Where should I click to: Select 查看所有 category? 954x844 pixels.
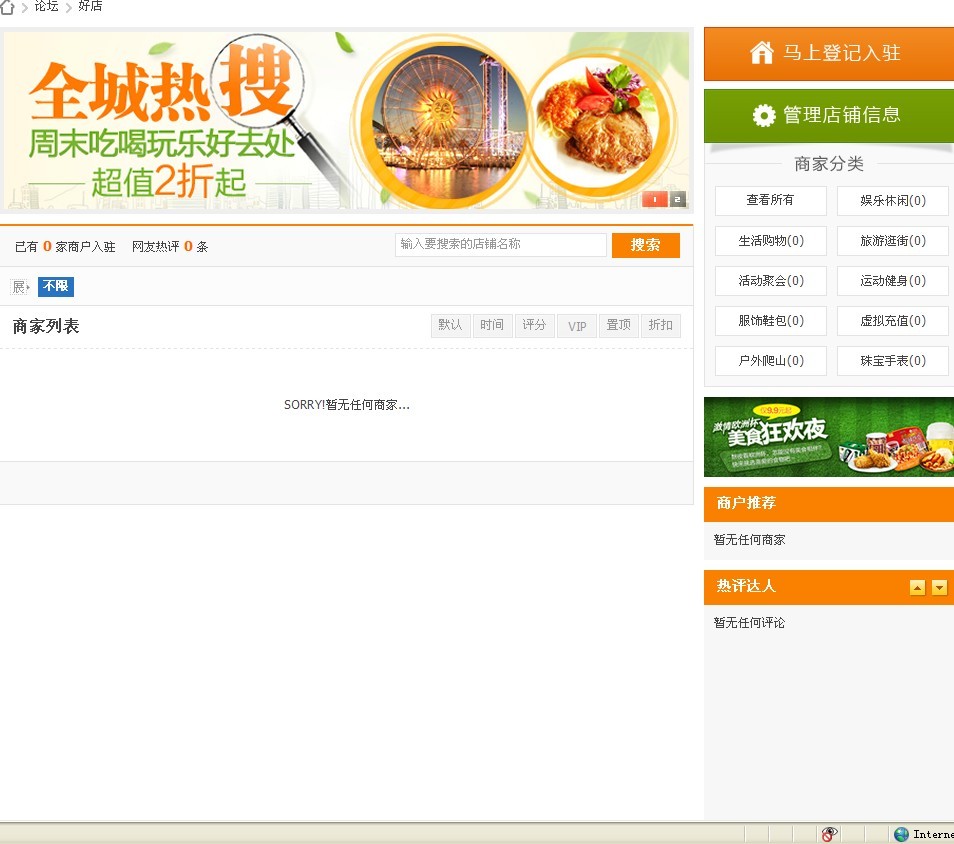(770, 201)
